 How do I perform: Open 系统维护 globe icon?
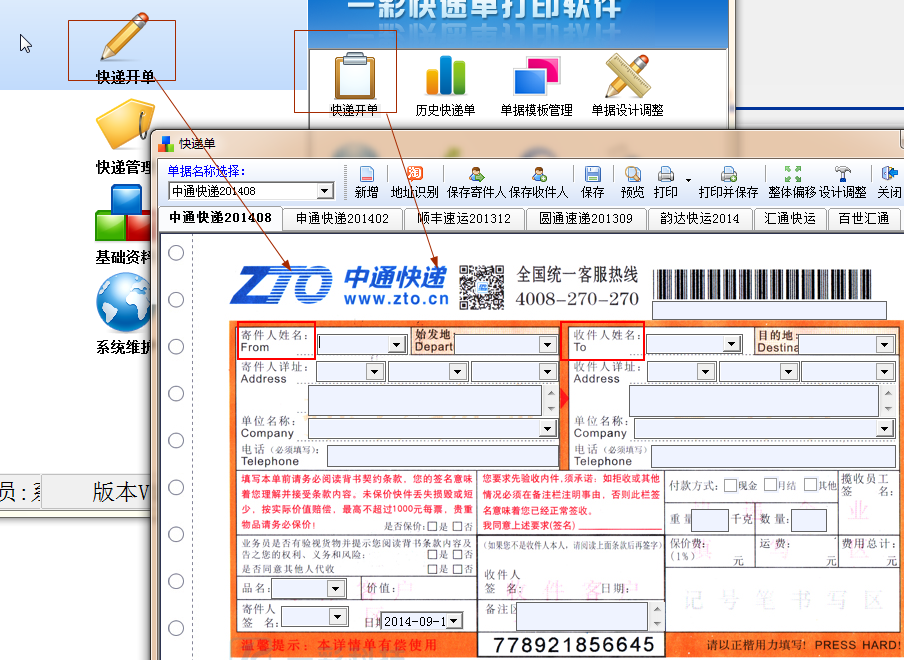click(123, 301)
